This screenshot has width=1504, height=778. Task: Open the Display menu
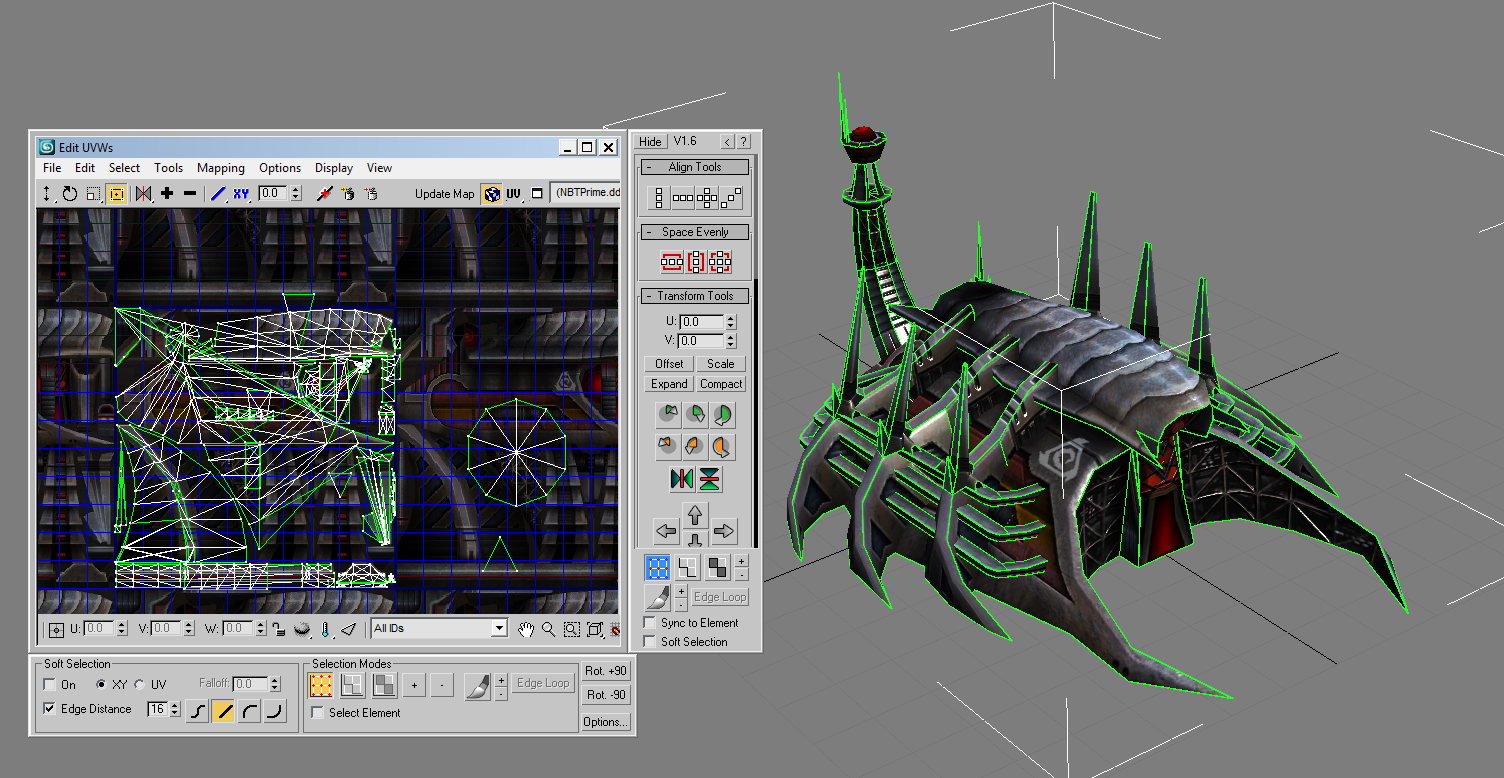click(334, 168)
